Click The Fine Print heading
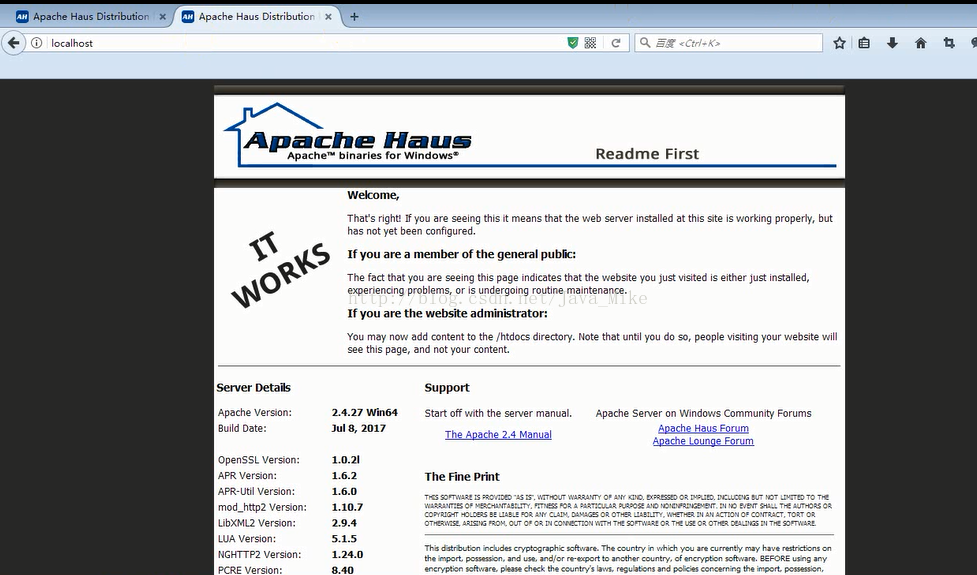 click(462, 477)
